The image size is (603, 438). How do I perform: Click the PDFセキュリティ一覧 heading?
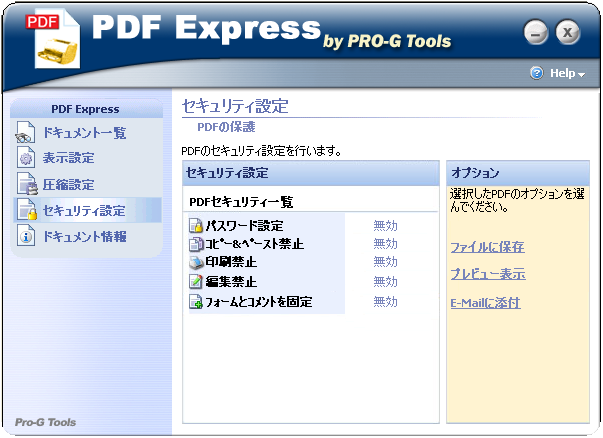tap(241, 202)
